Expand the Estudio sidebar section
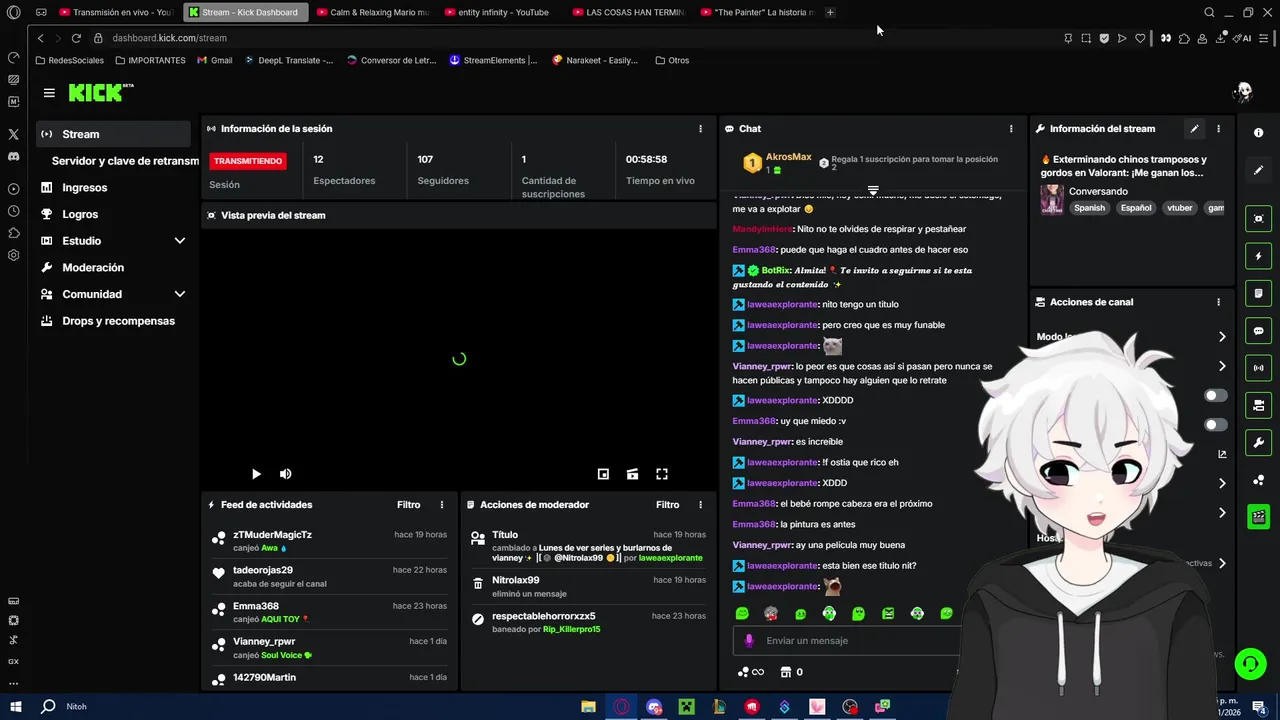Viewport: 1280px width, 720px height. [x=180, y=241]
